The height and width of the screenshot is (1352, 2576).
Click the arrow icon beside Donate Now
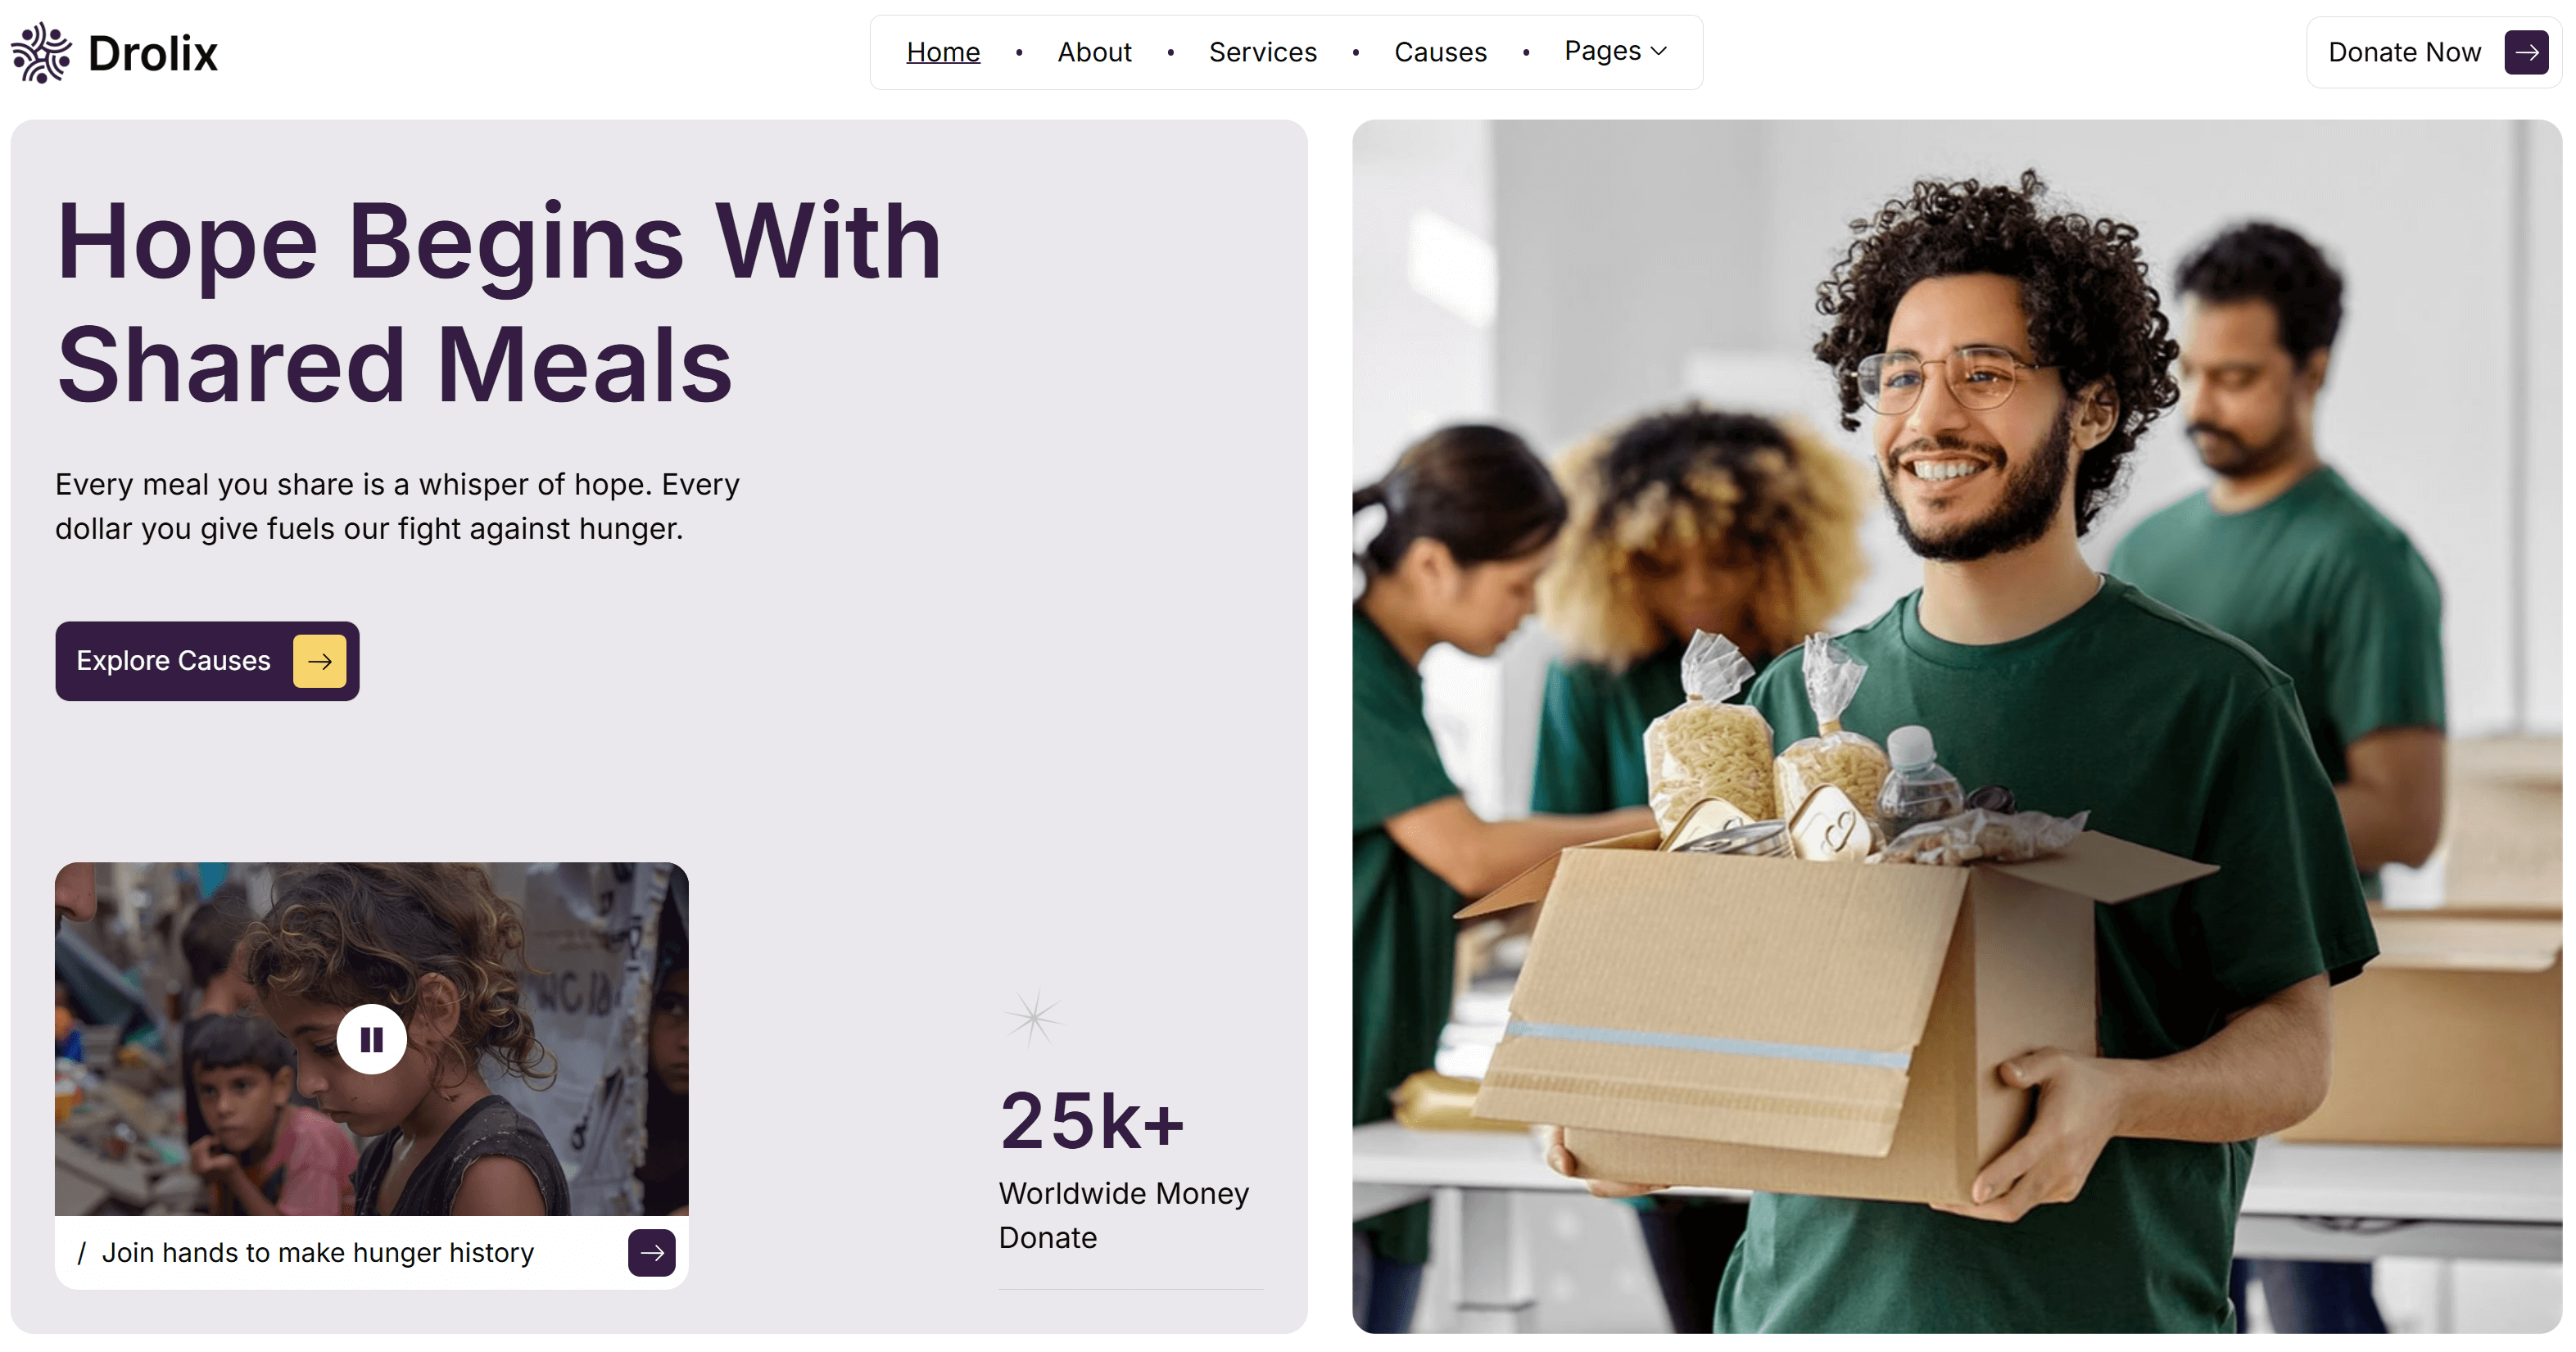point(2526,52)
